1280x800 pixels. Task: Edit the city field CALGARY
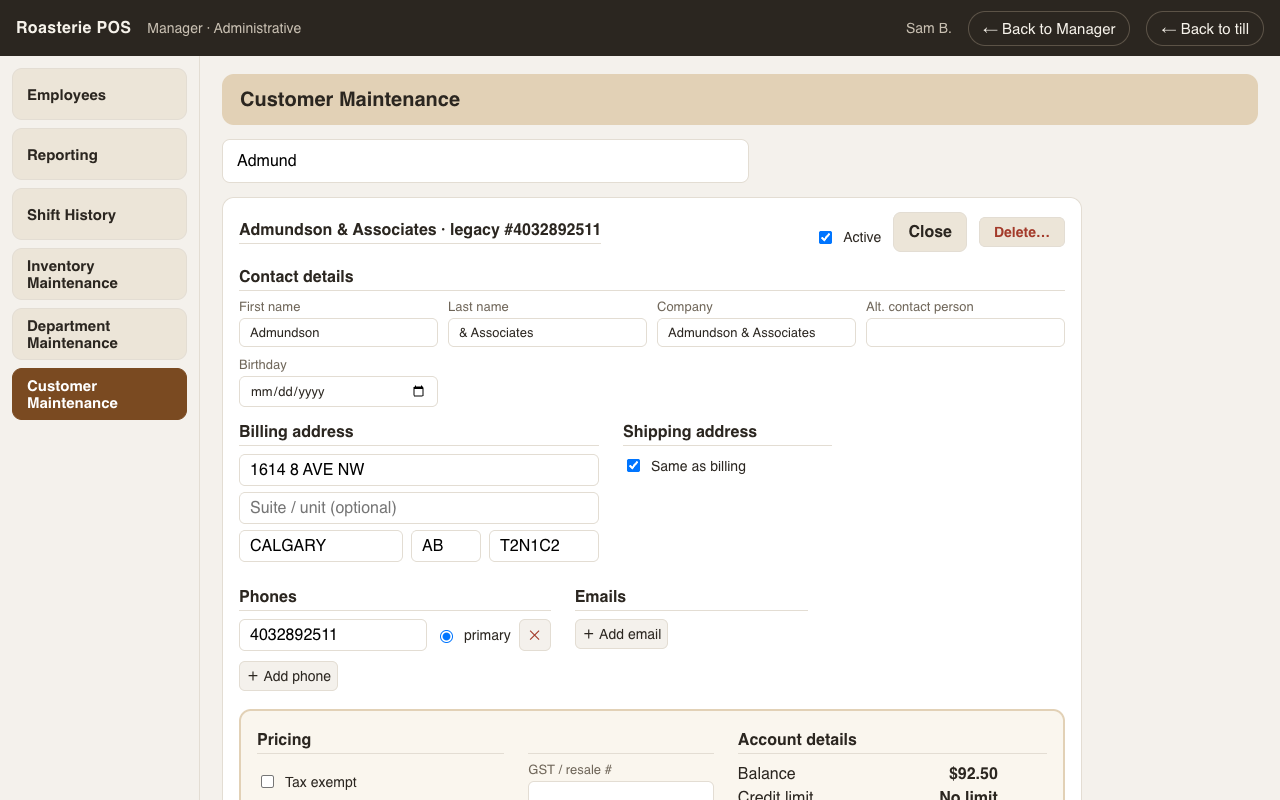pyautogui.click(x=321, y=546)
